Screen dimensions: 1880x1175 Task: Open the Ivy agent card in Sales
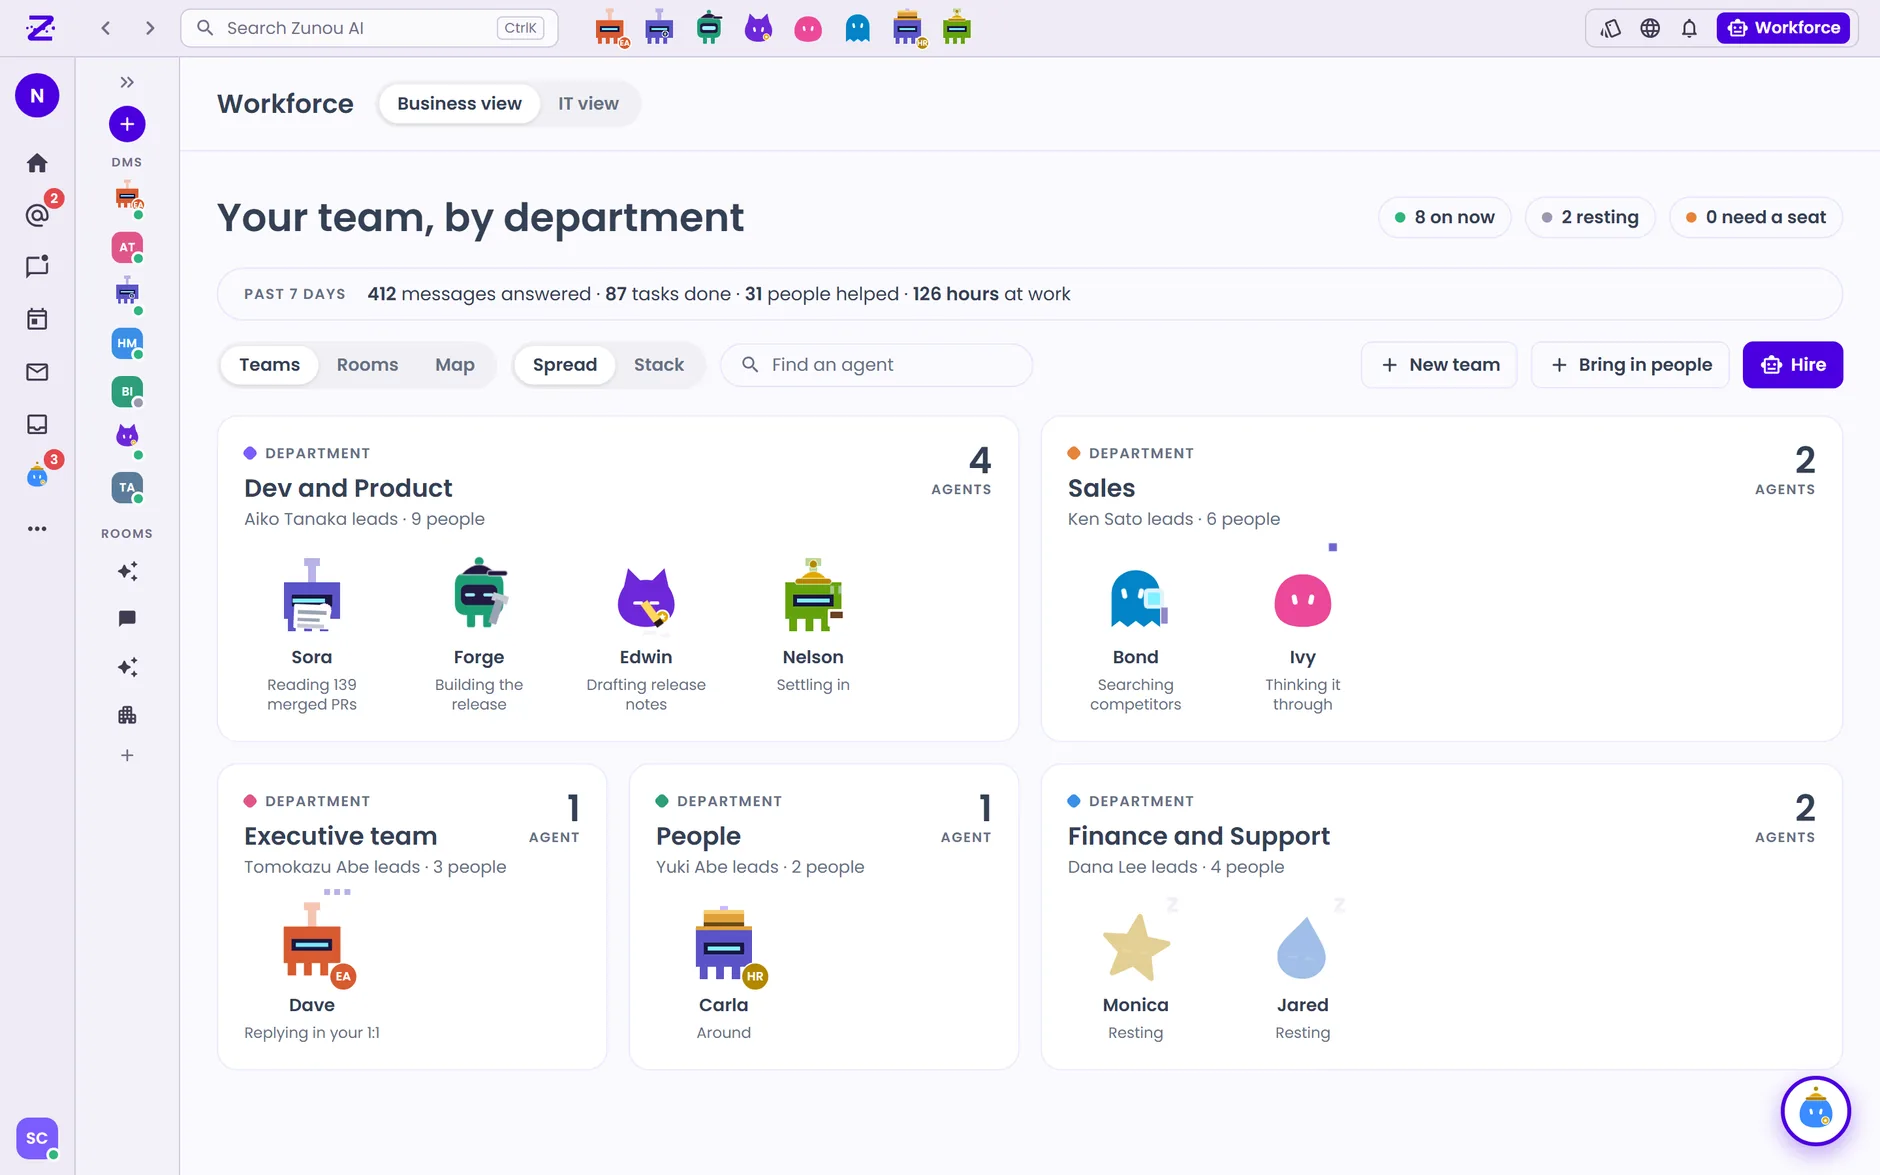click(1303, 636)
